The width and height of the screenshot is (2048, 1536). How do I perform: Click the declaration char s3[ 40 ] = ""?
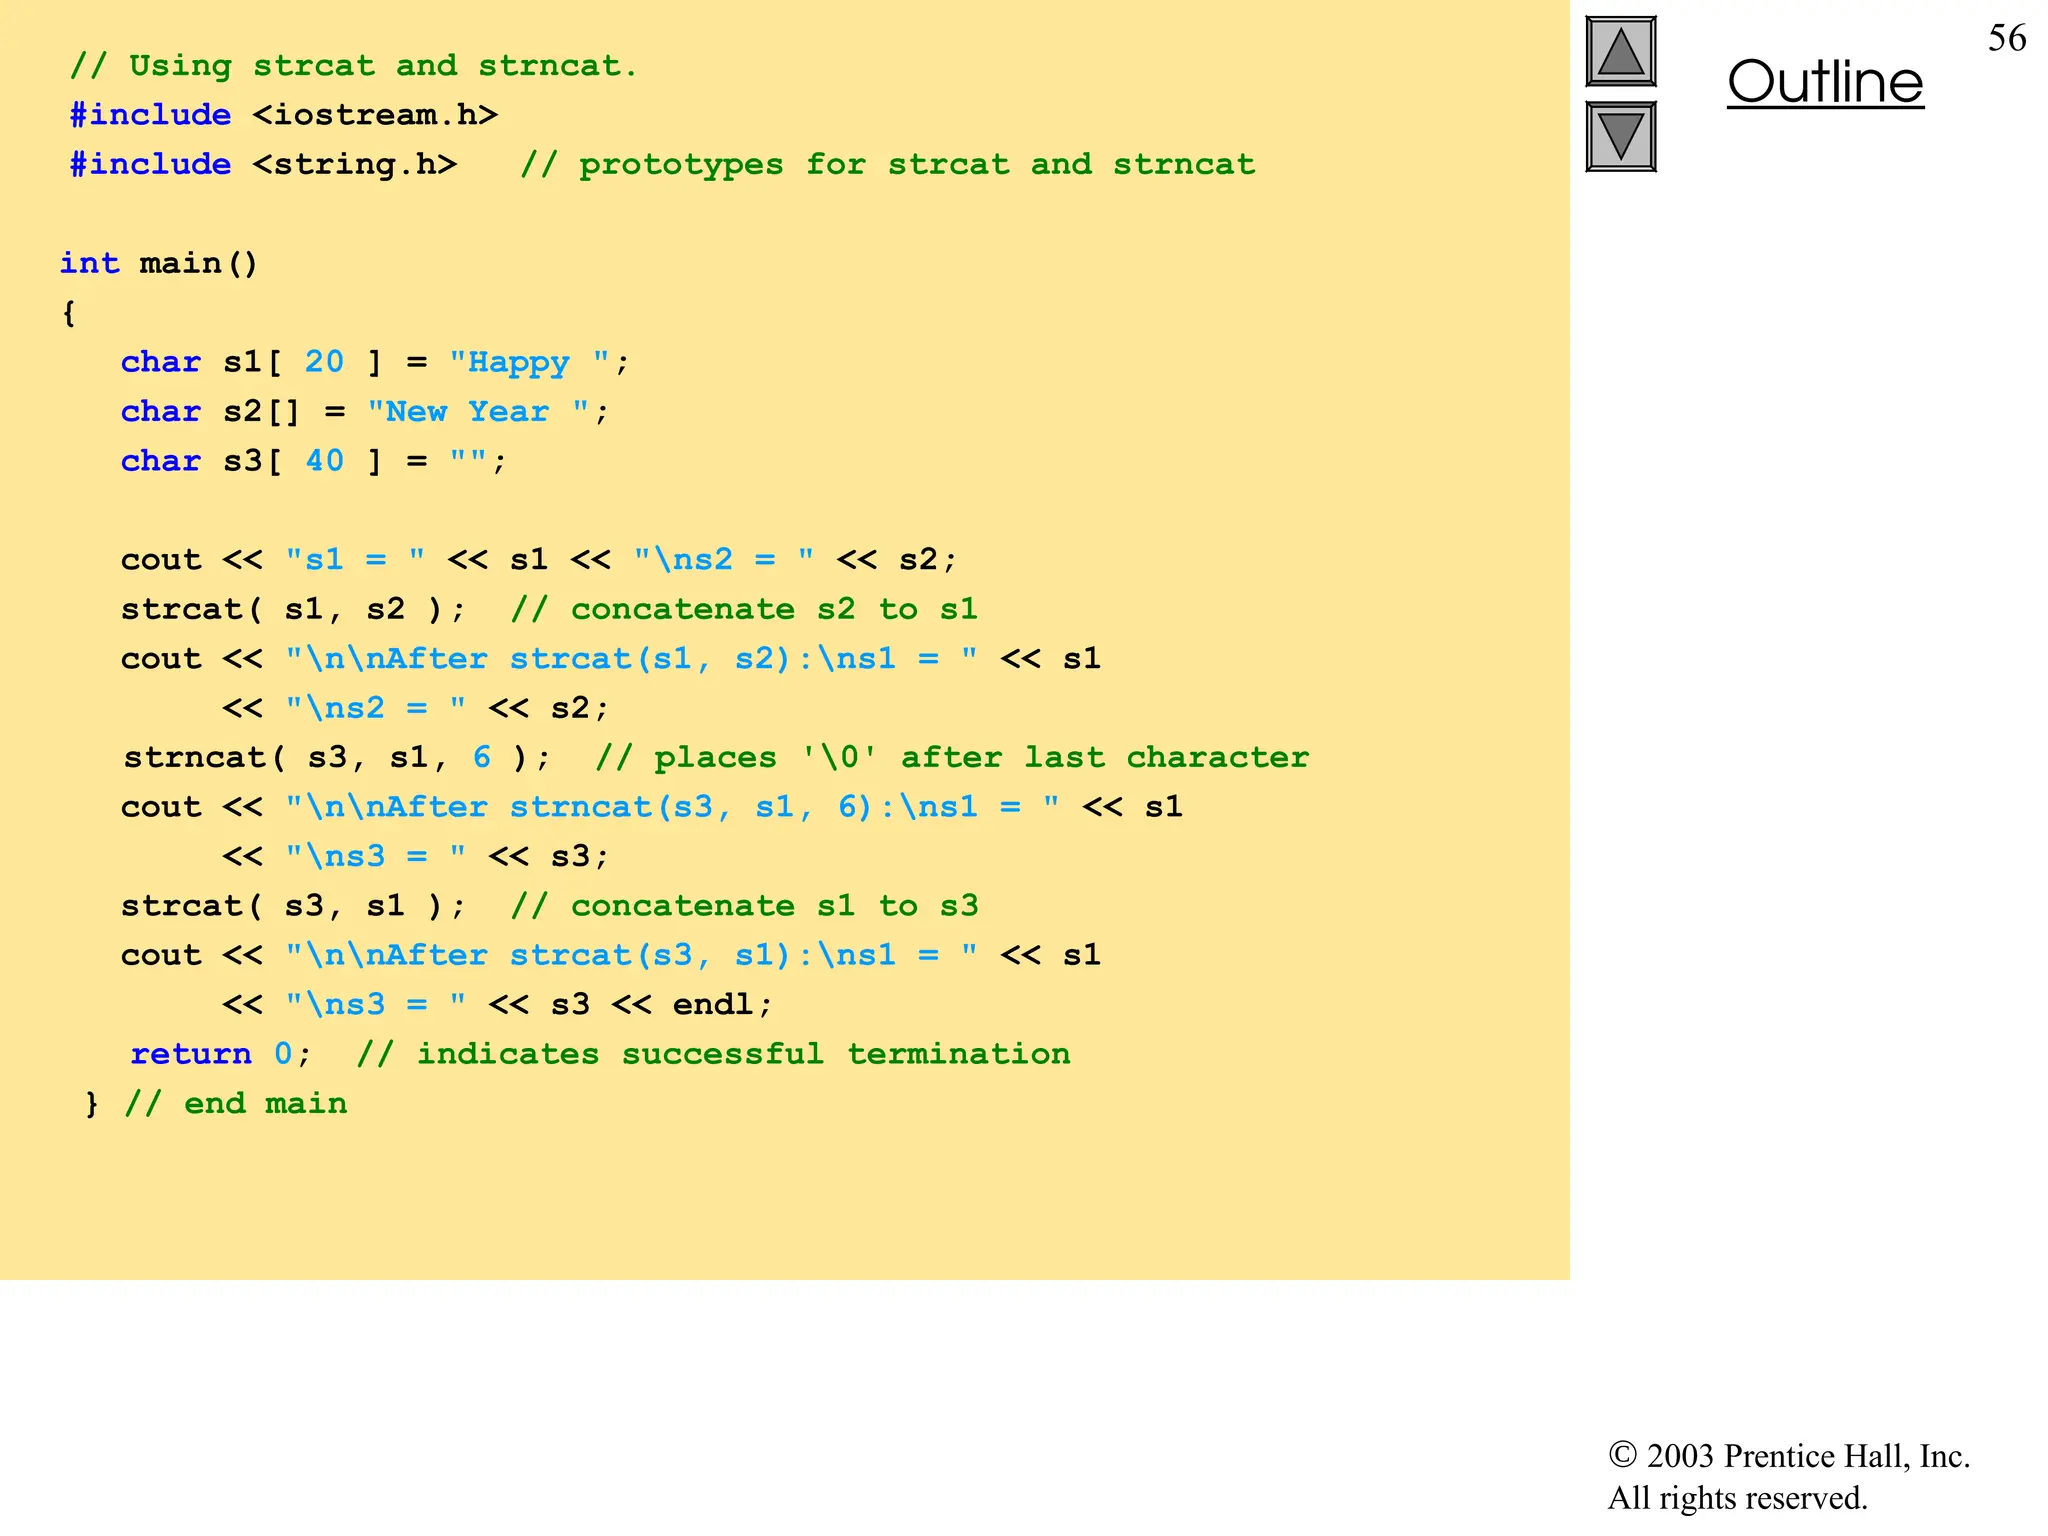314,461
